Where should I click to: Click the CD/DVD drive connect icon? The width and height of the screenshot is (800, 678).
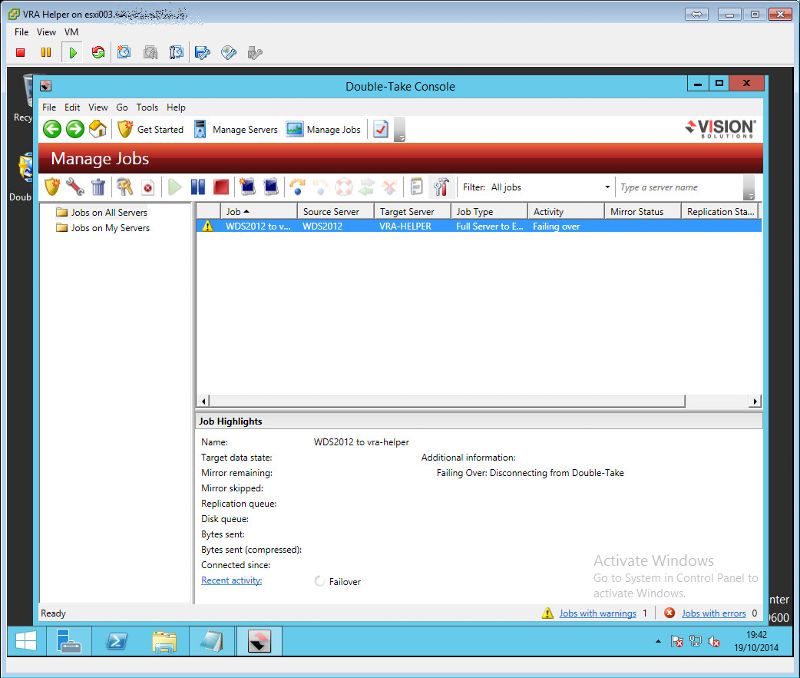(x=229, y=53)
